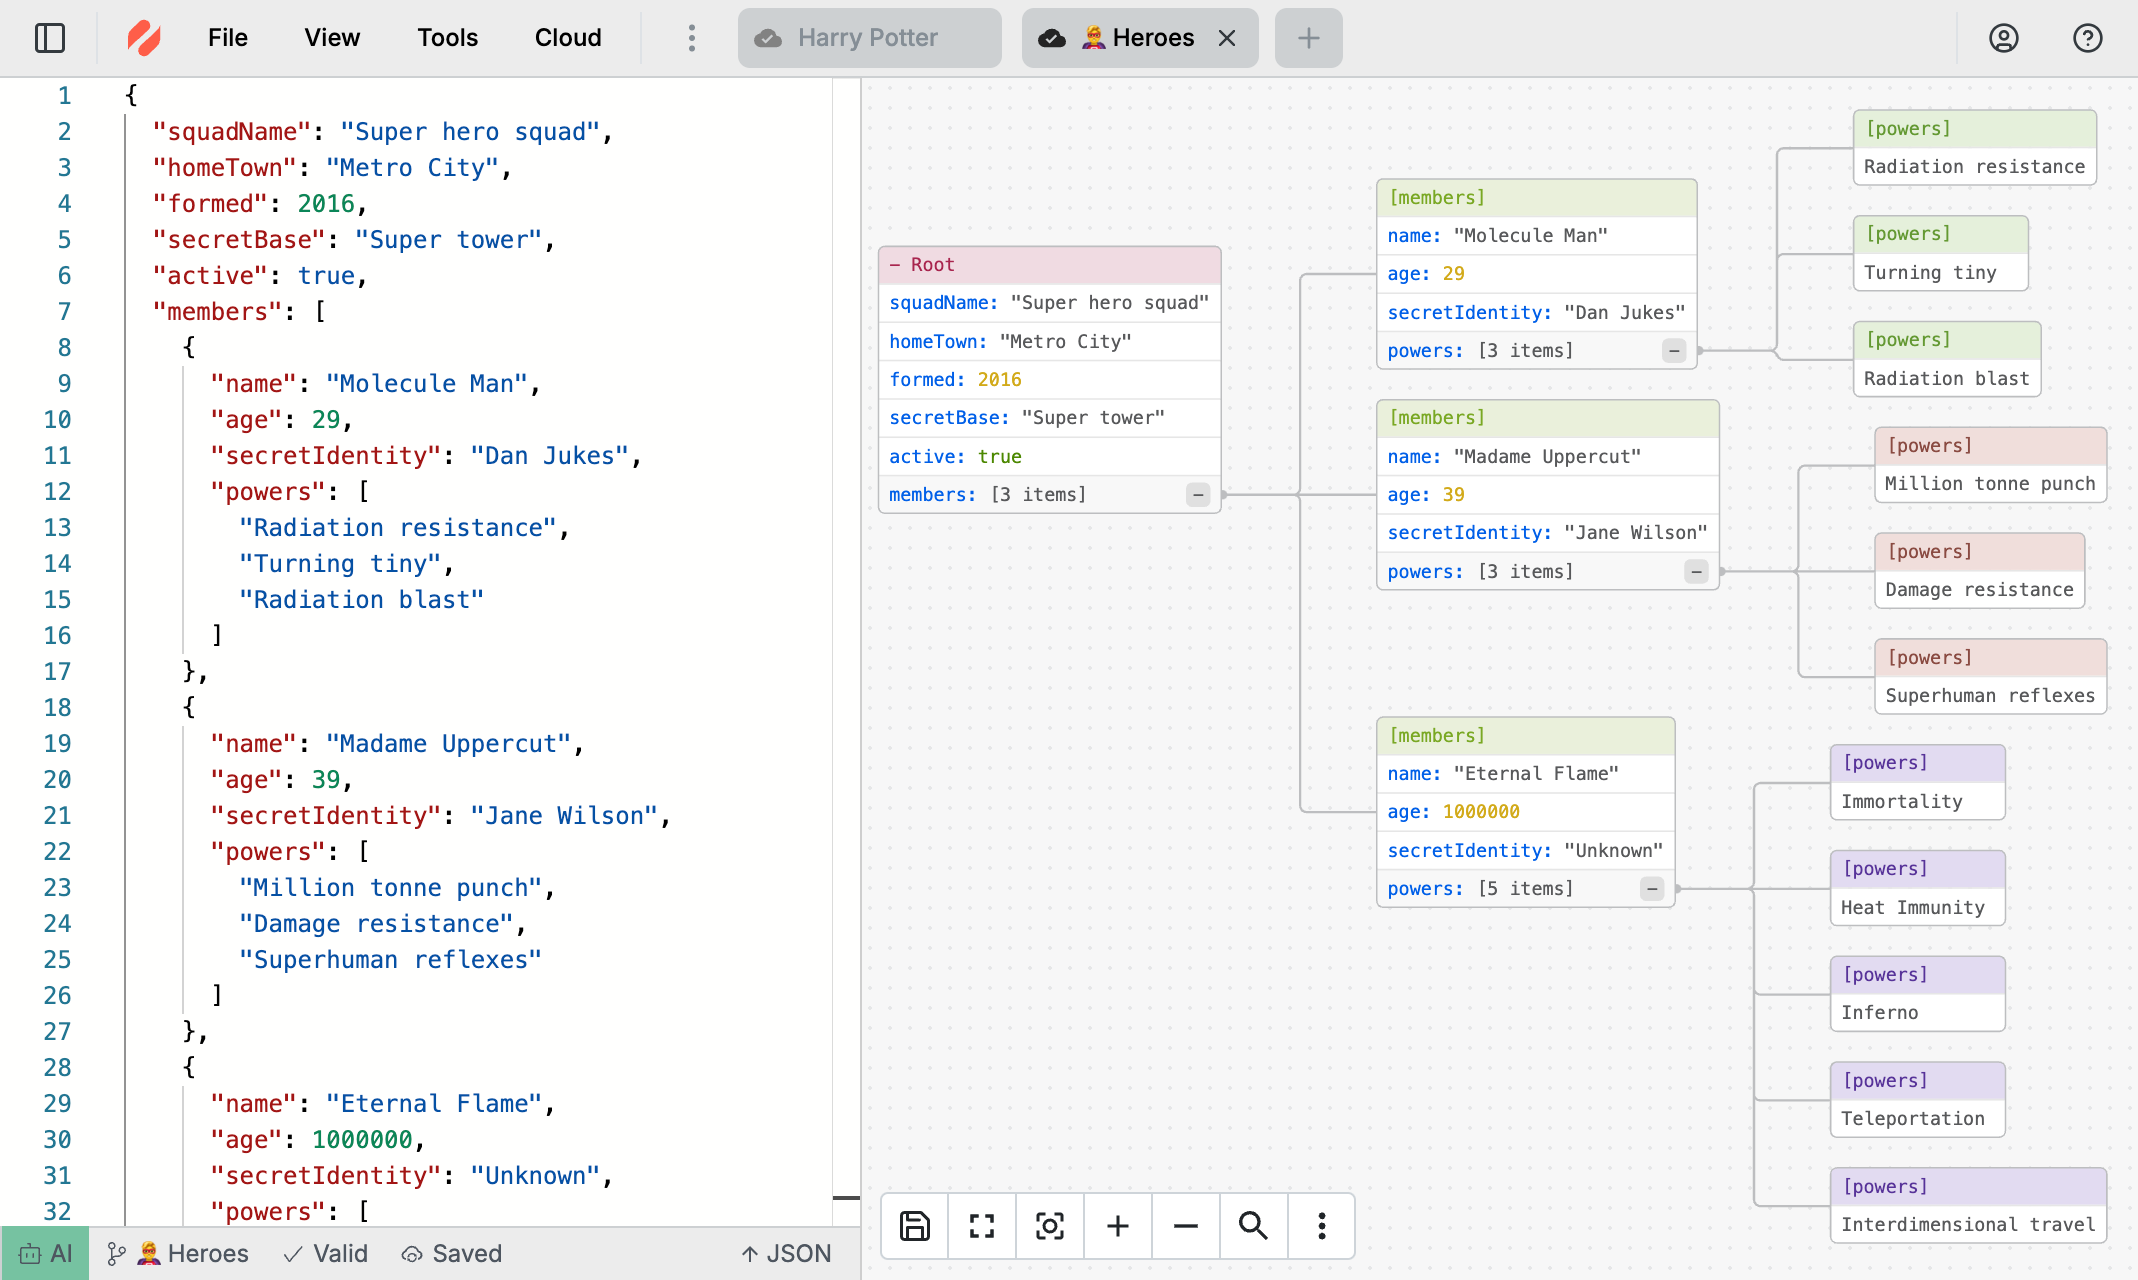Open the Tools menu
The image size is (2138, 1280).
coord(448,38)
